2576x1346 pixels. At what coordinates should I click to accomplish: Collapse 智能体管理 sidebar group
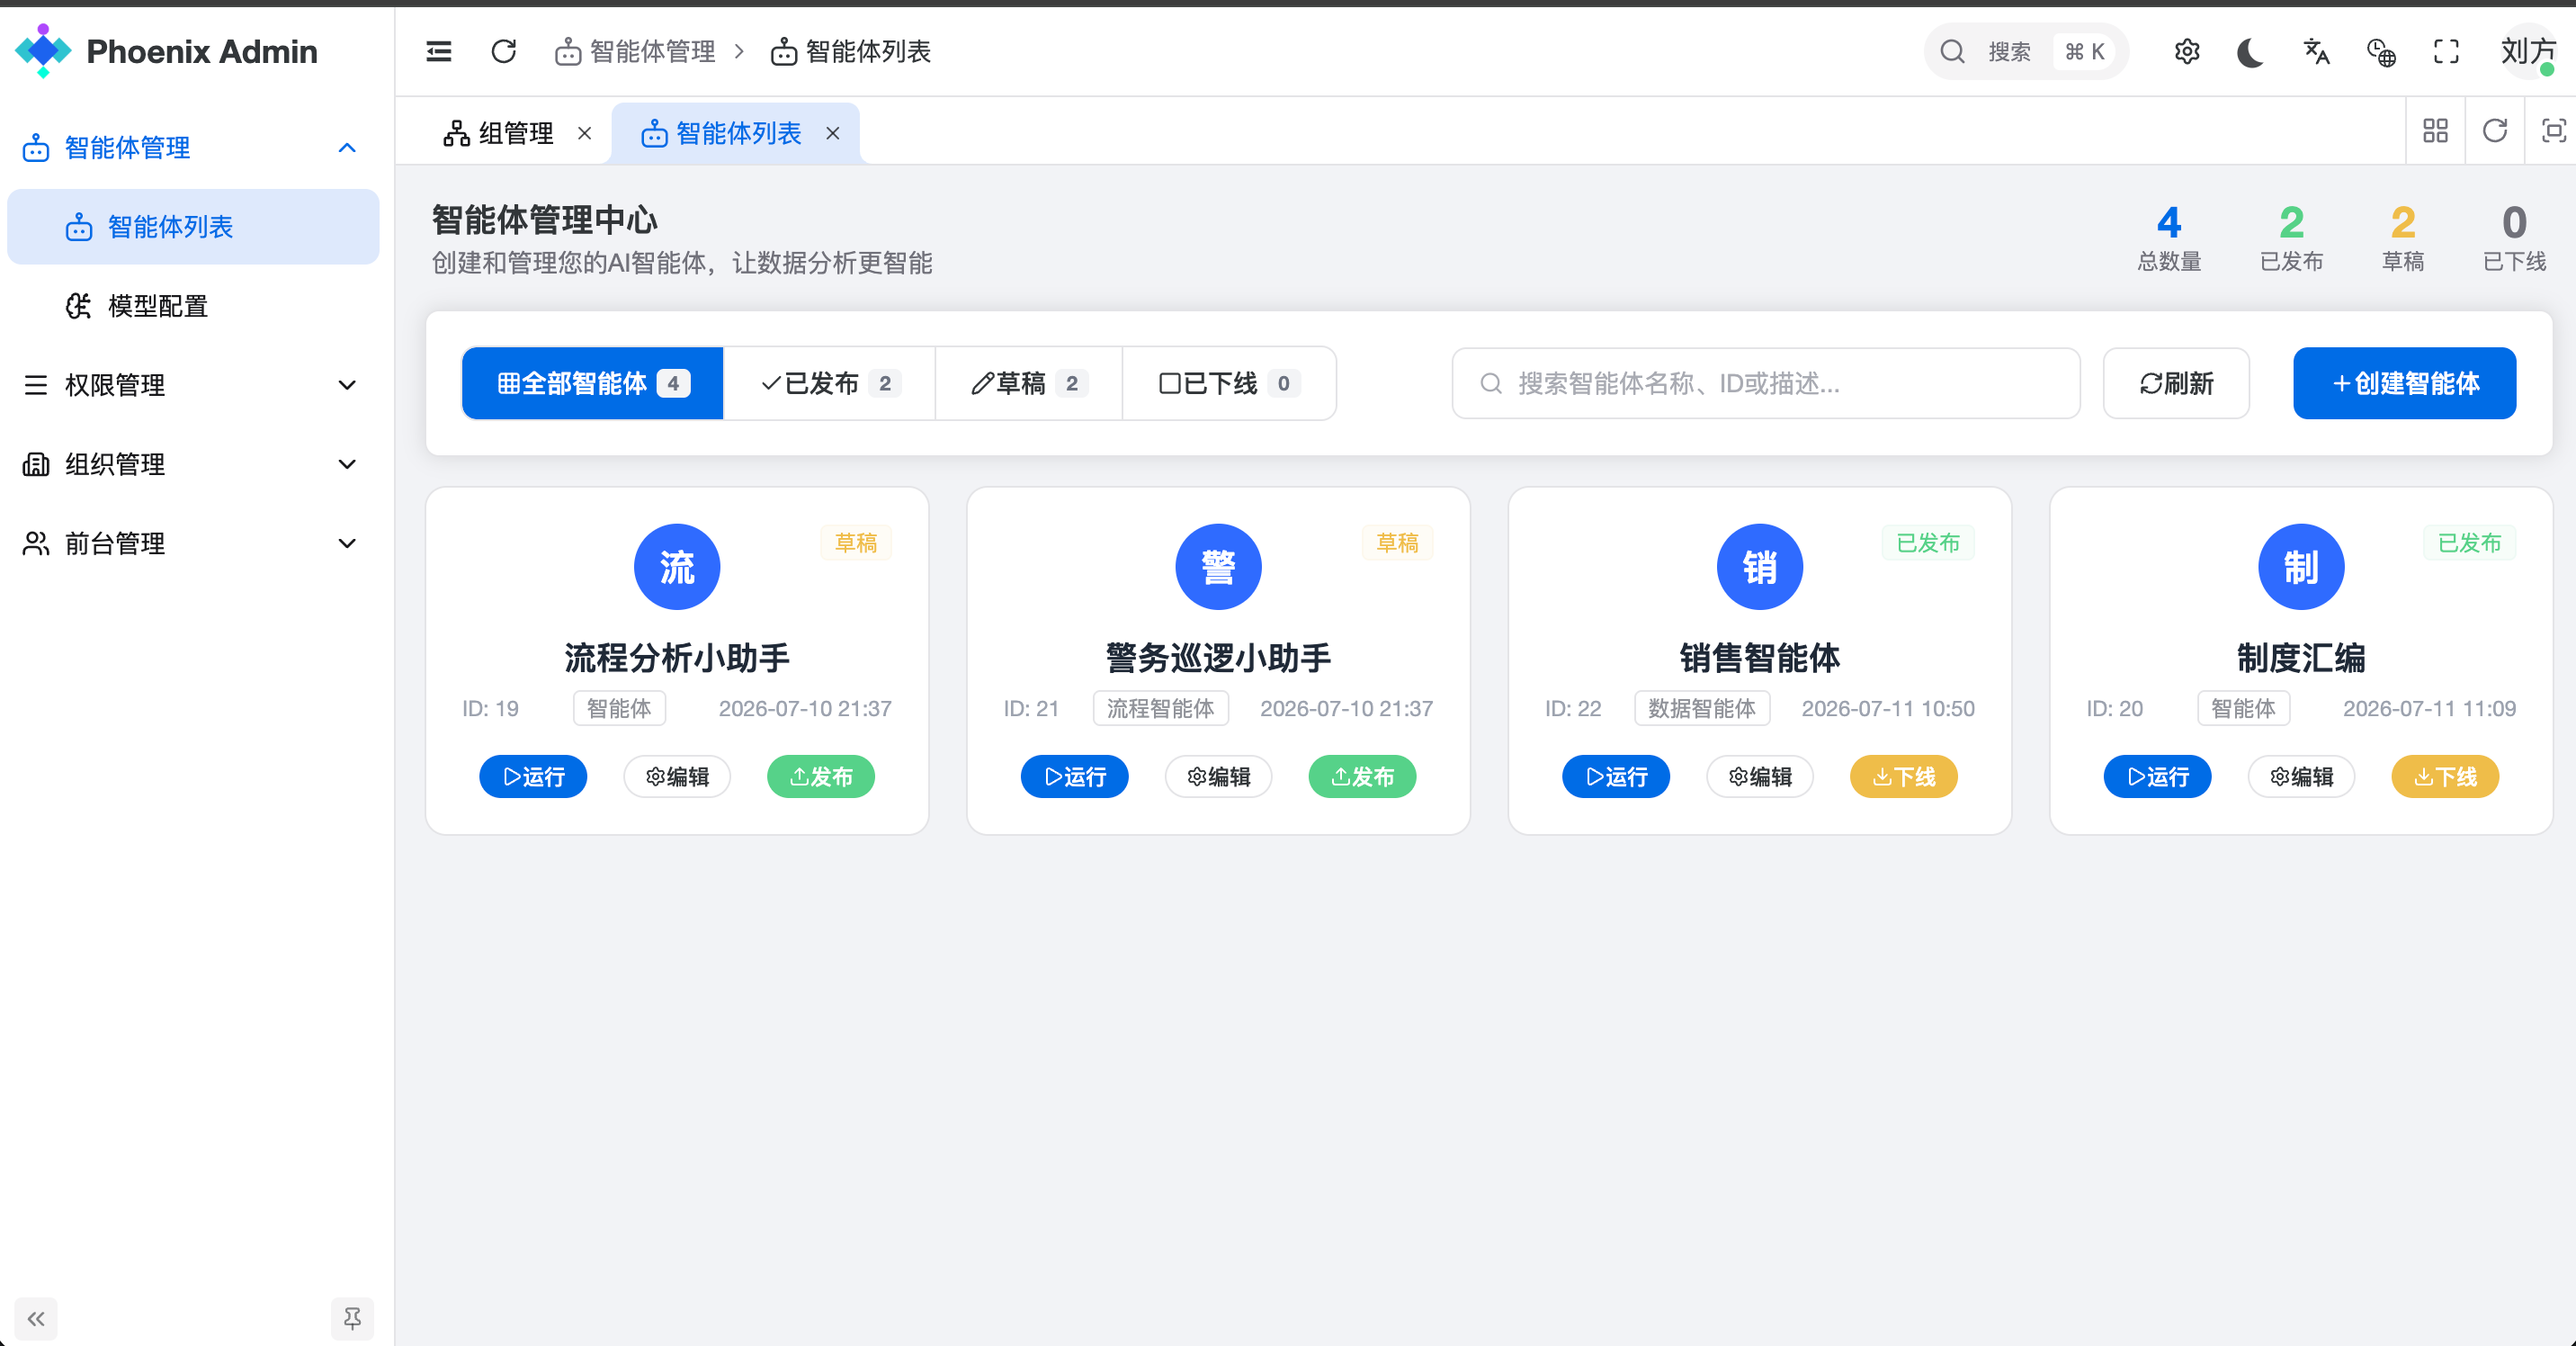click(x=193, y=148)
